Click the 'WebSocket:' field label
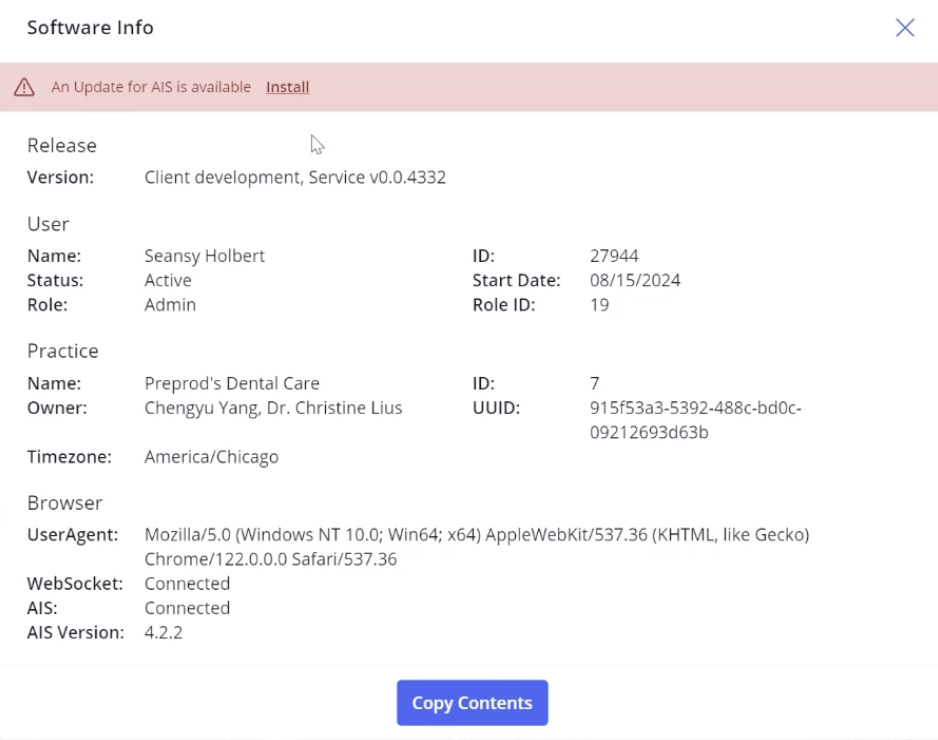938x740 pixels. click(x=75, y=584)
